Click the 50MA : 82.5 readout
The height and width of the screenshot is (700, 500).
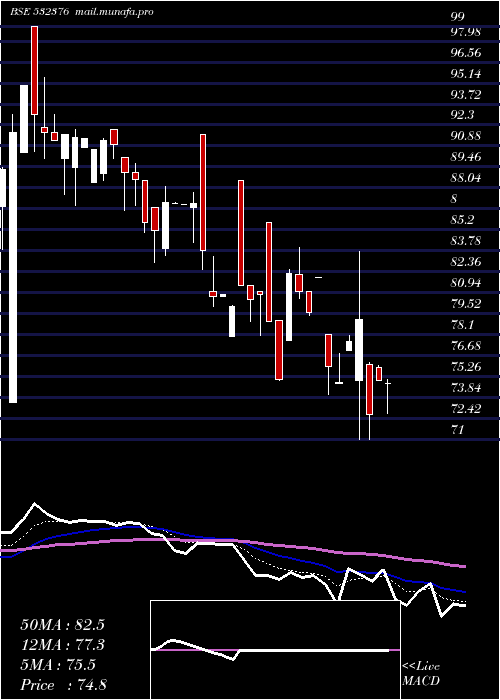tap(63, 625)
